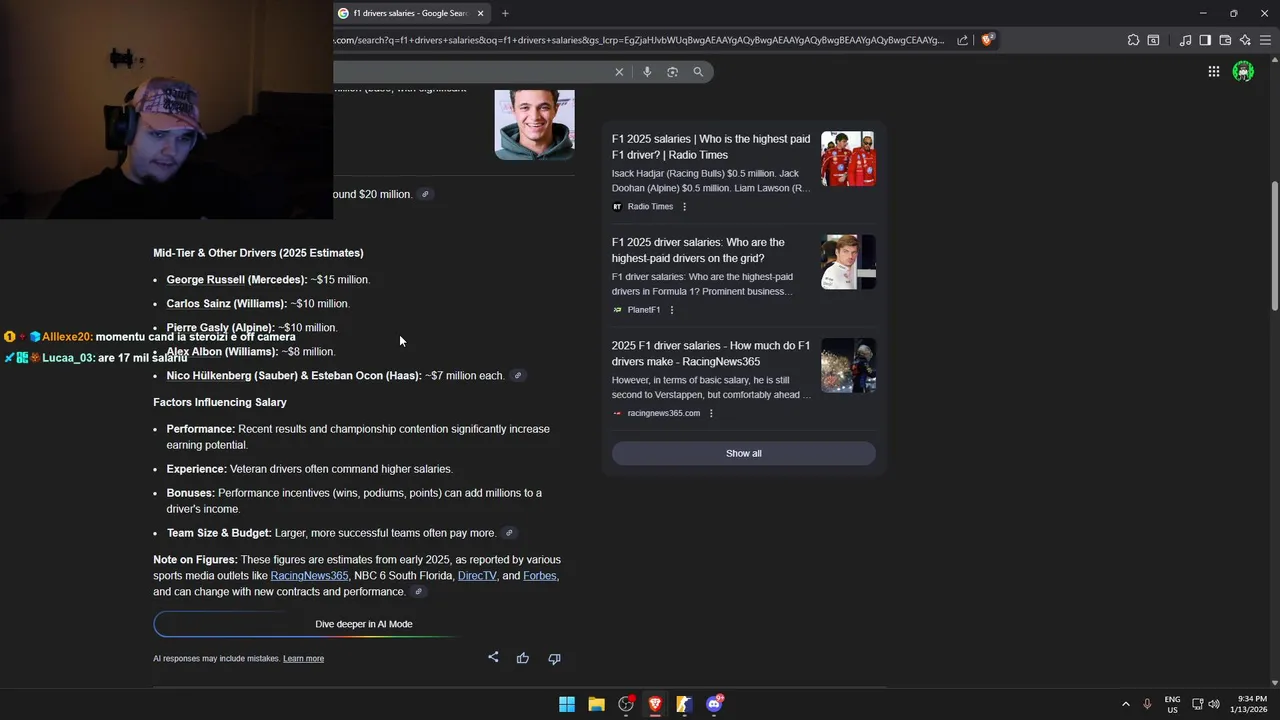Click George Russell (Mercedes) text
This screenshot has width=1280, height=720.
tap(237, 280)
